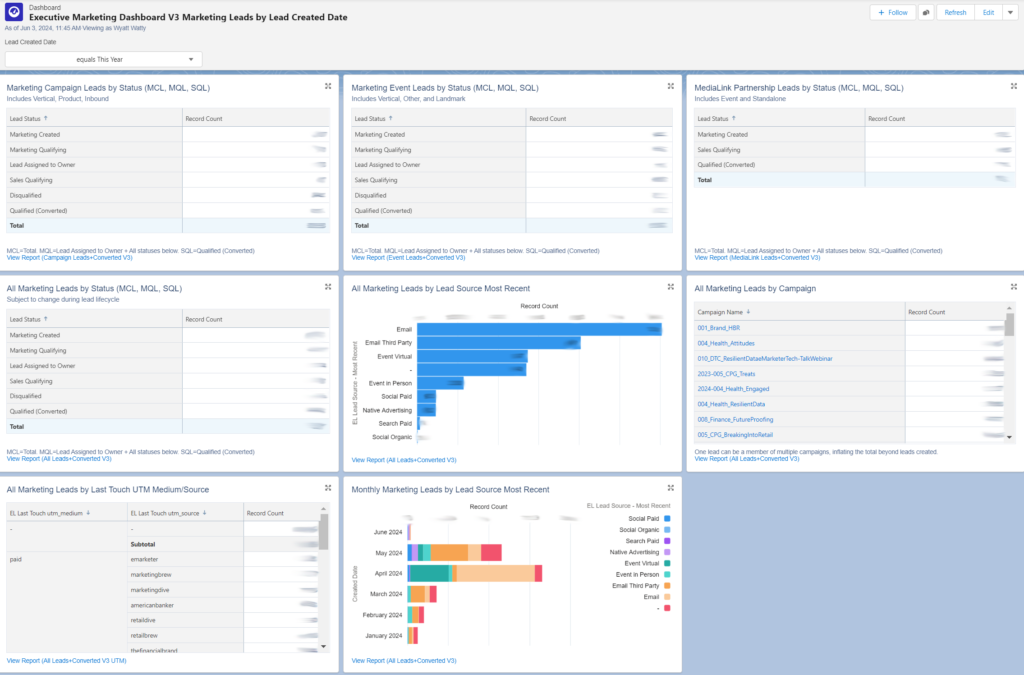Open the 008_Finance_FutureProofing campaign link

tap(735, 420)
